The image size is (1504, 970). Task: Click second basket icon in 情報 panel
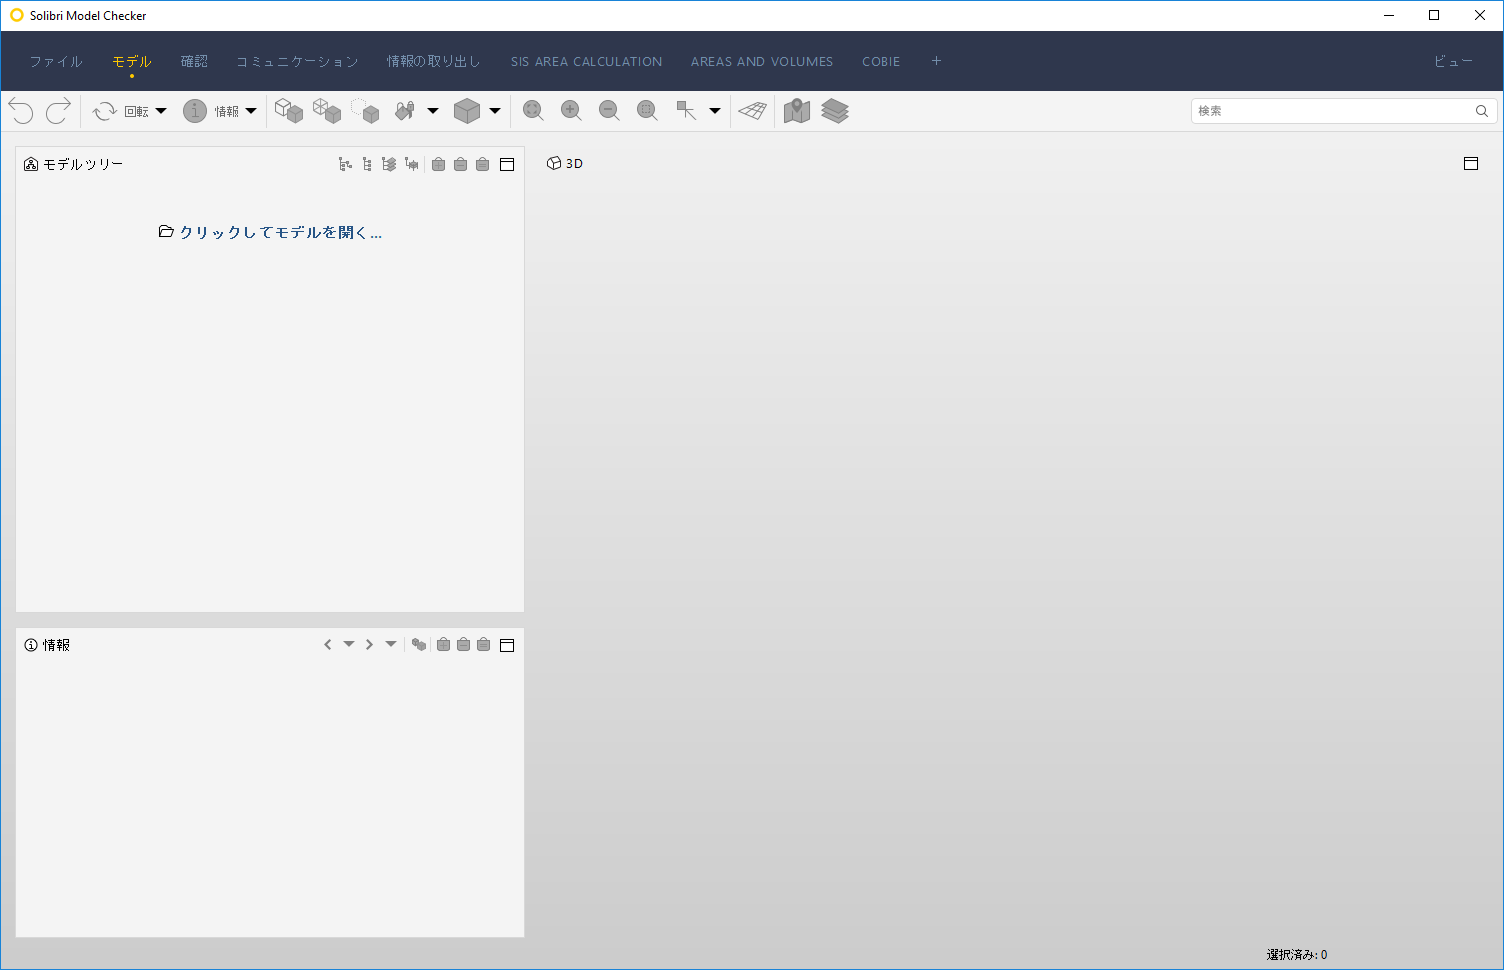coord(463,645)
